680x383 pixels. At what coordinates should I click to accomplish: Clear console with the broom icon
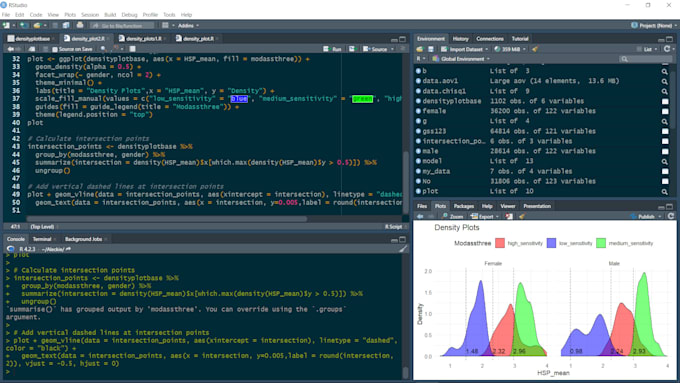pyautogui.click(x=403, y=249)
